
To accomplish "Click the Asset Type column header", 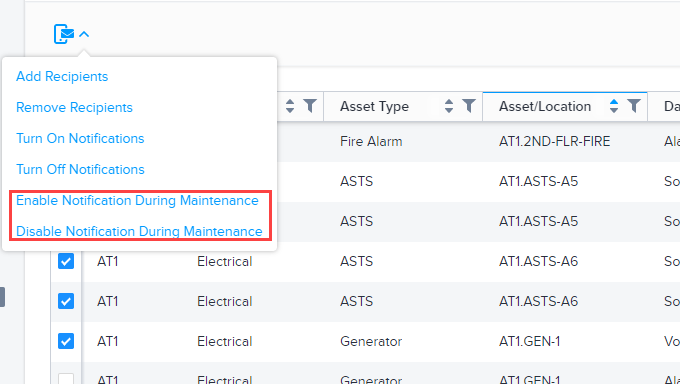I will pyautogui.click(x=374, y=106).
